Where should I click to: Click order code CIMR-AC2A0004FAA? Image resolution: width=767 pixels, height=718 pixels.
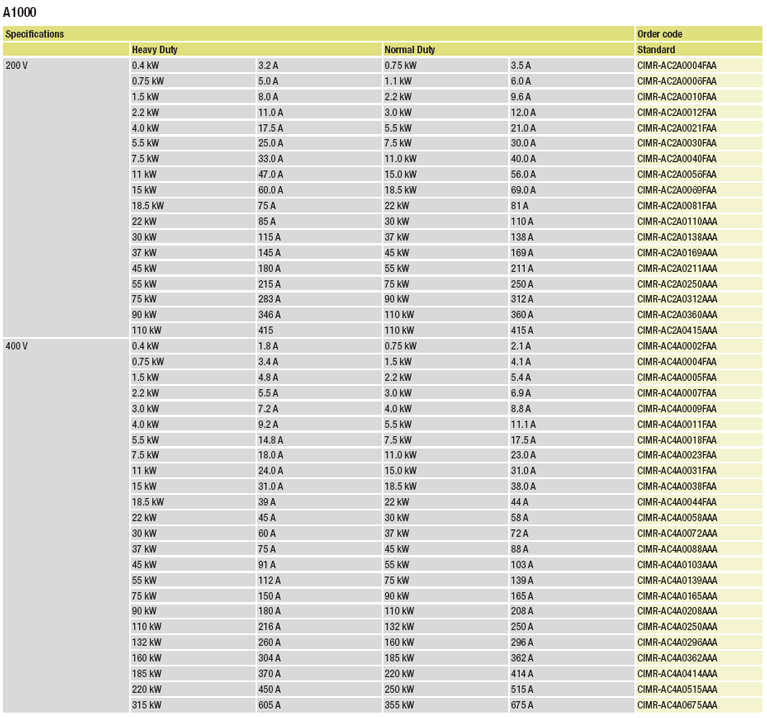[x=690, y=65]
